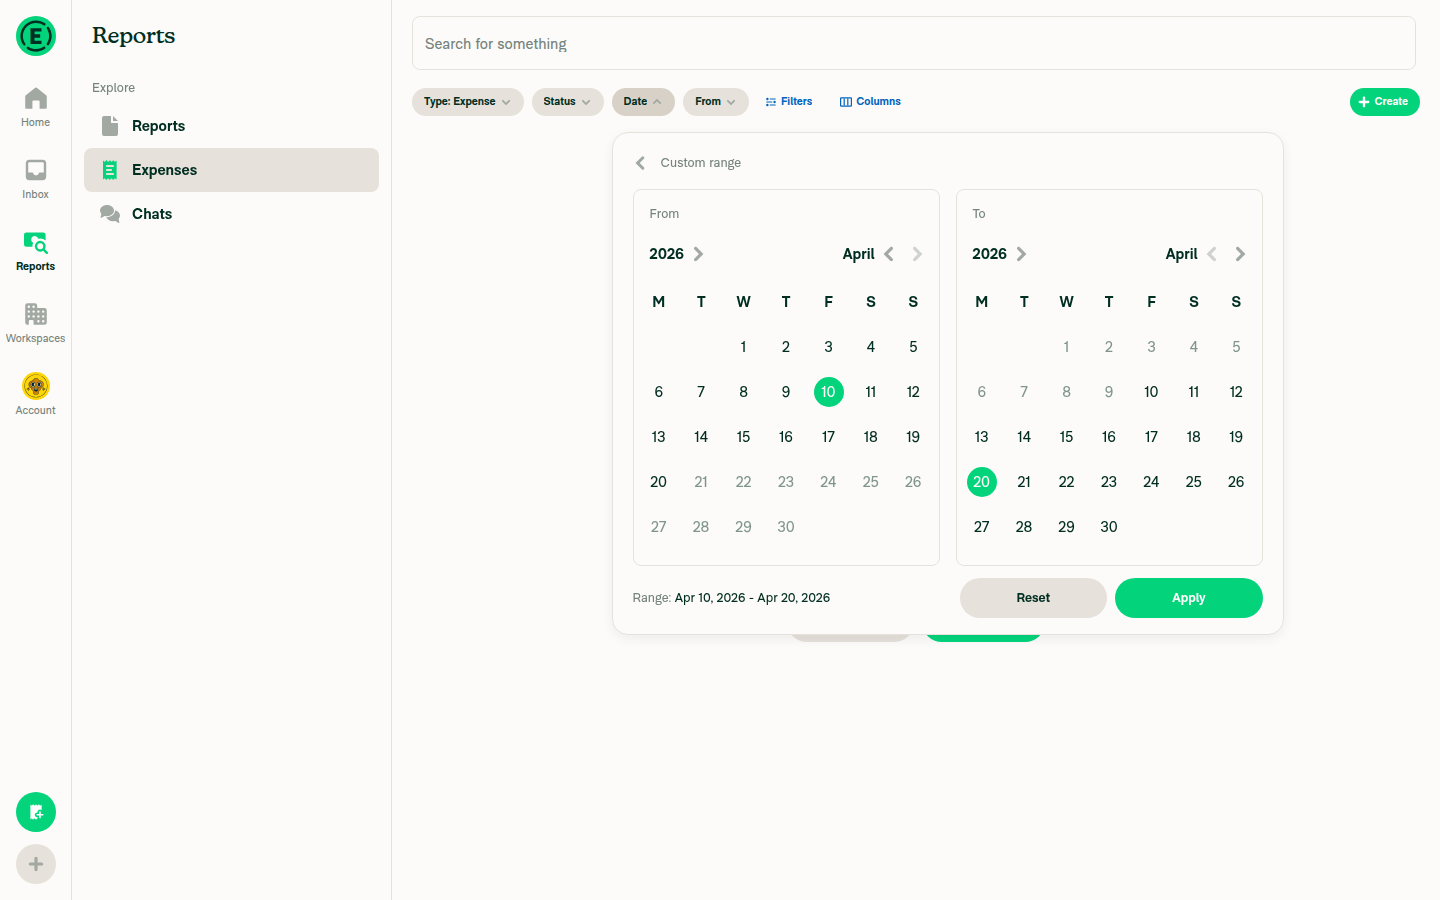Go to next month in To calendar

1240,254
